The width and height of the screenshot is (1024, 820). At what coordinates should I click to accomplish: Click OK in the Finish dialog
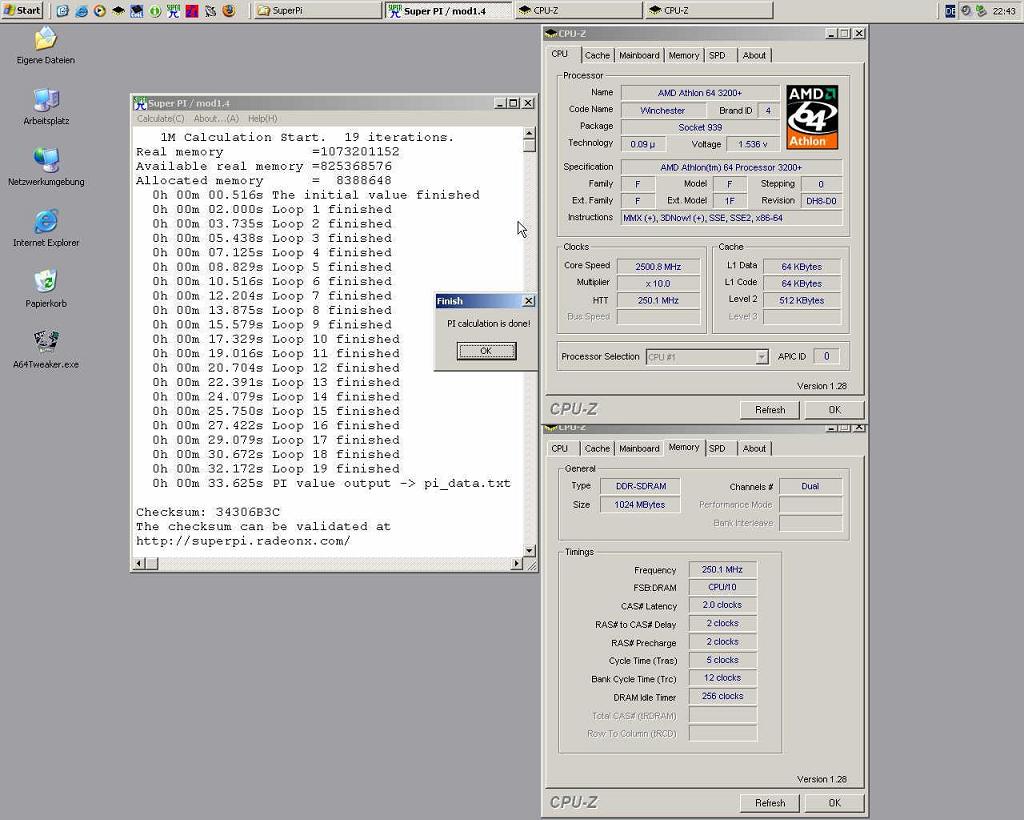(487, 351)
